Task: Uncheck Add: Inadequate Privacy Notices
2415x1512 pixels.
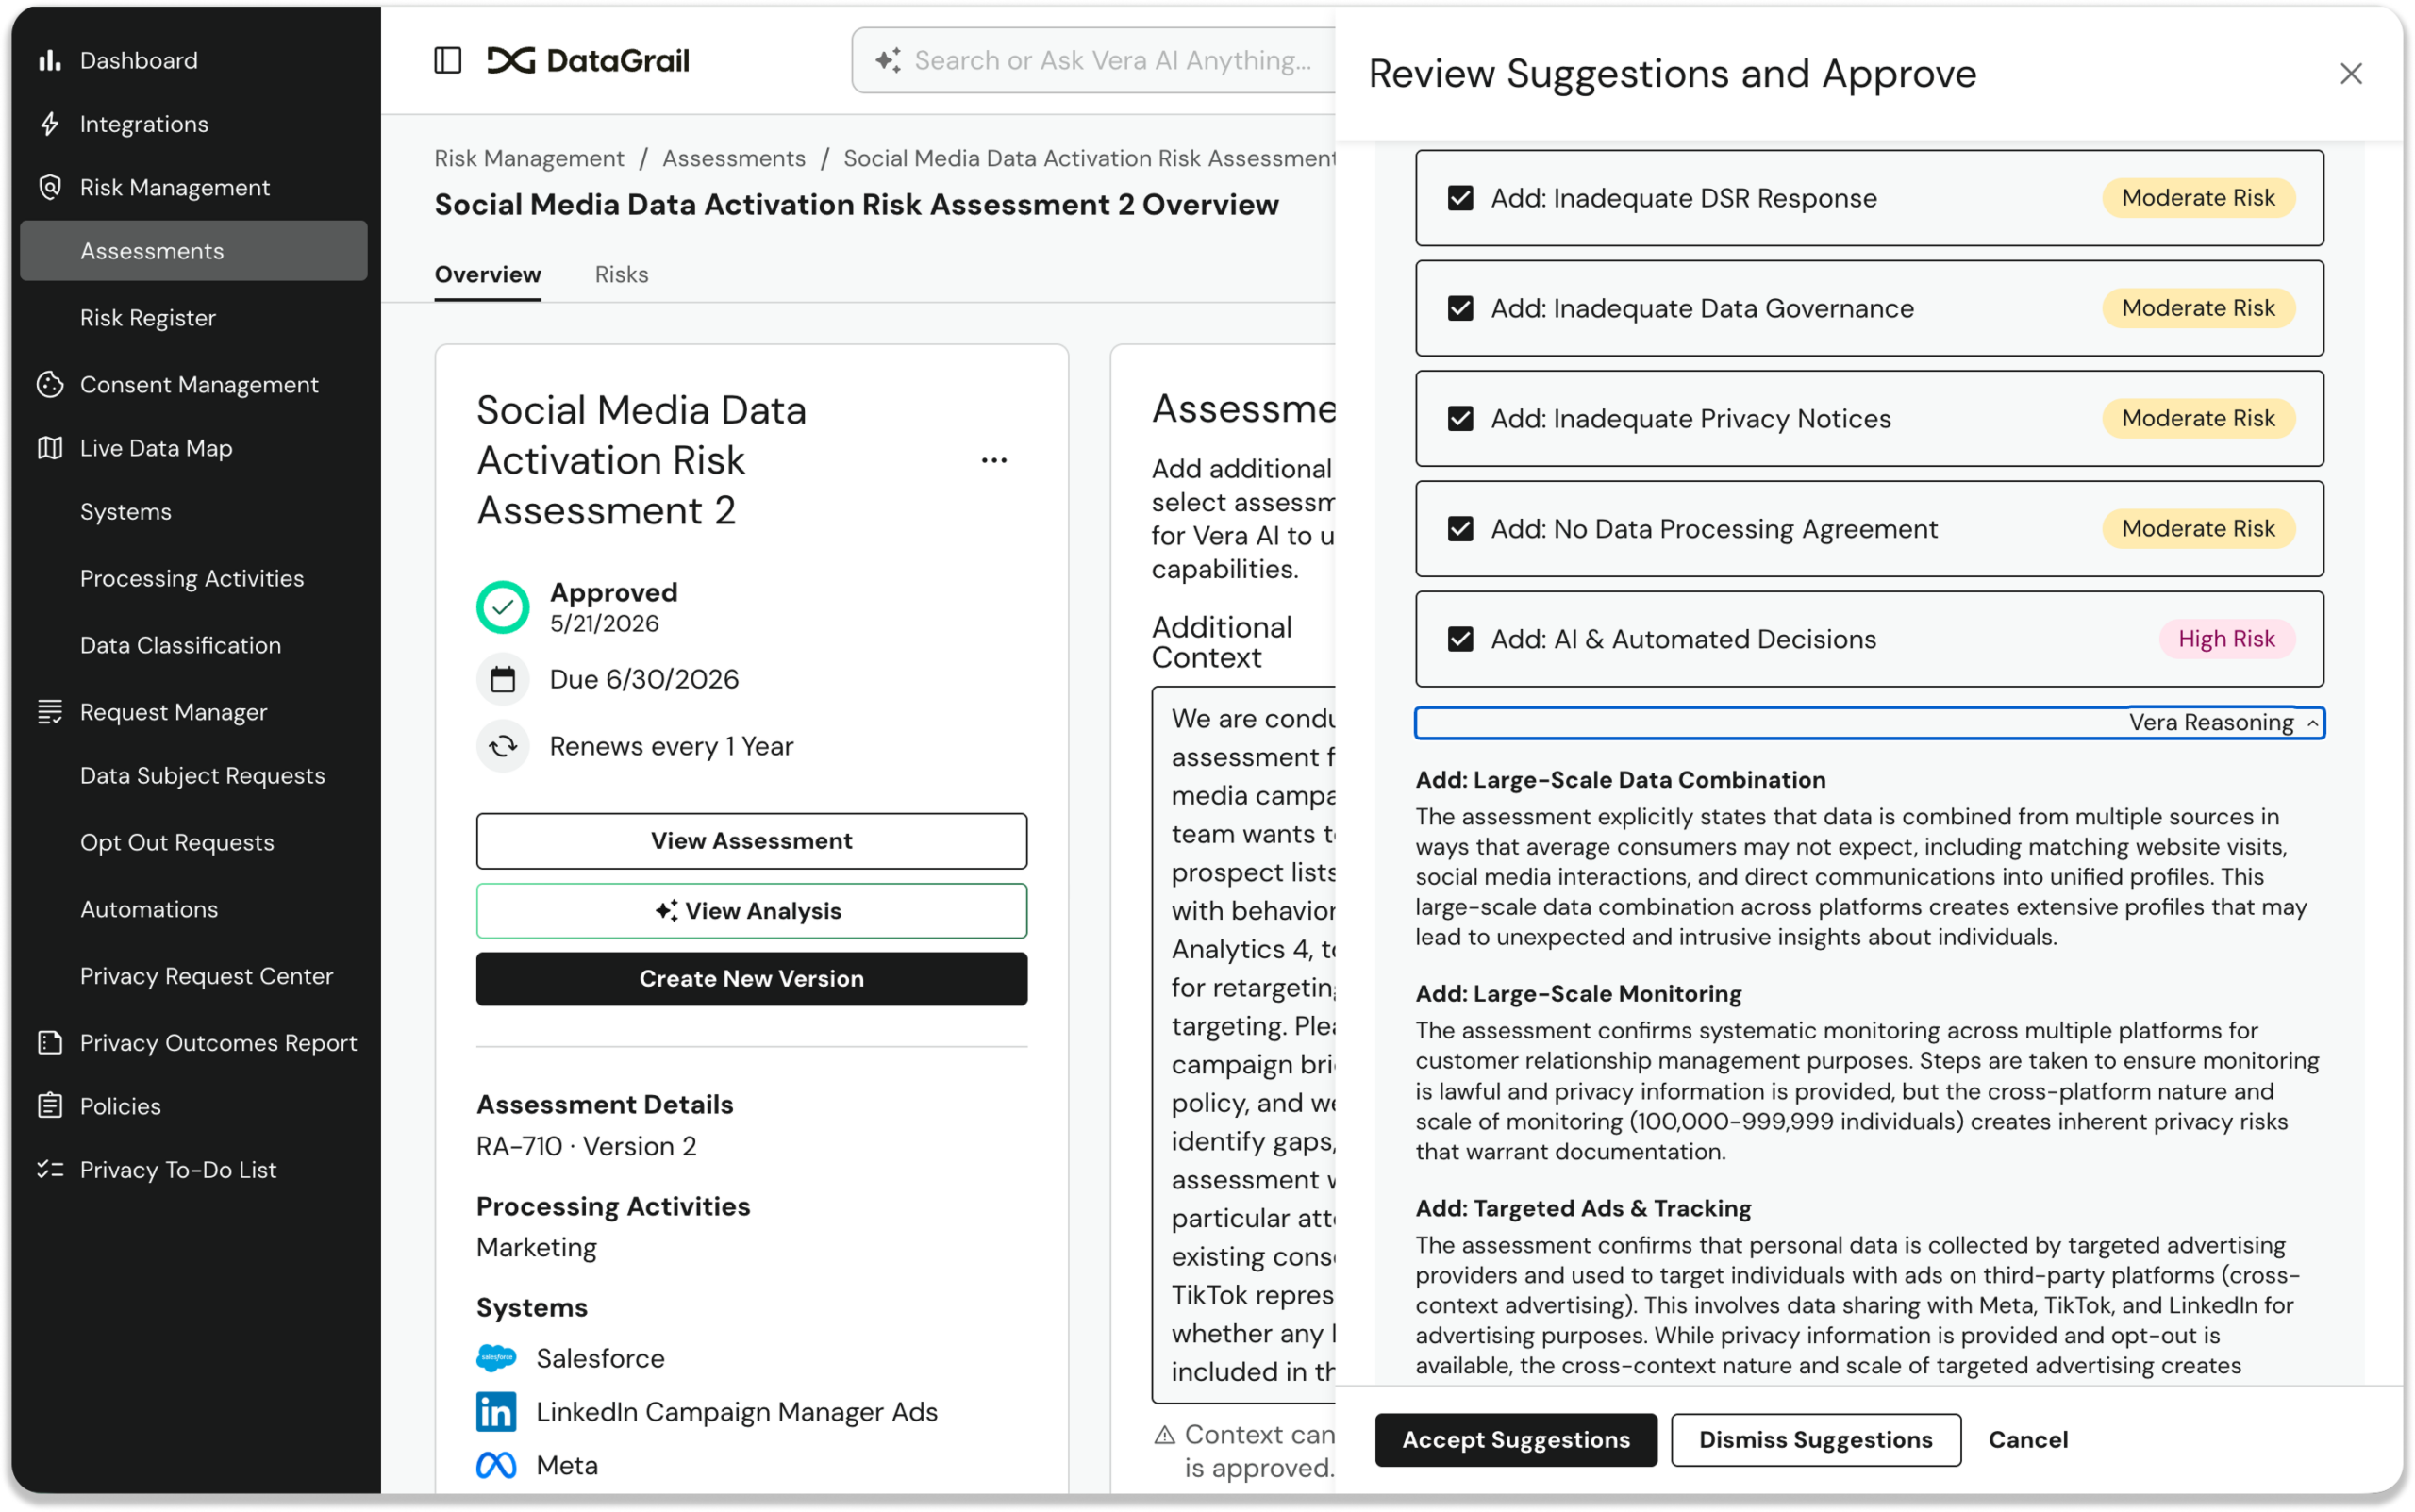Action: point(1460,418)
